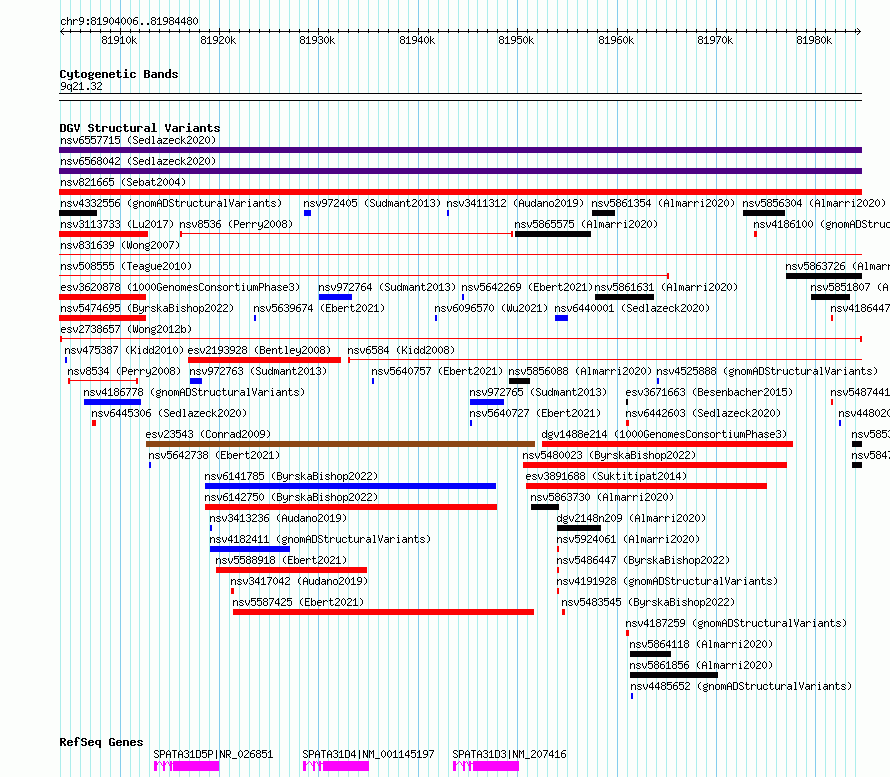The image size is (890, 777).
Task: Click esv3620878 (1000GenomesConsortiumPhase3) label
Action: 180,287
